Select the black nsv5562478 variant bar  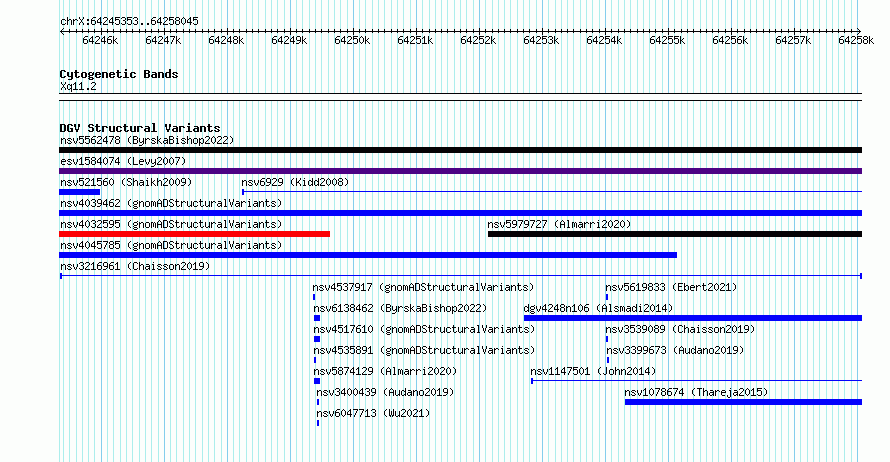pyautogui.click(x=460, y=150)
